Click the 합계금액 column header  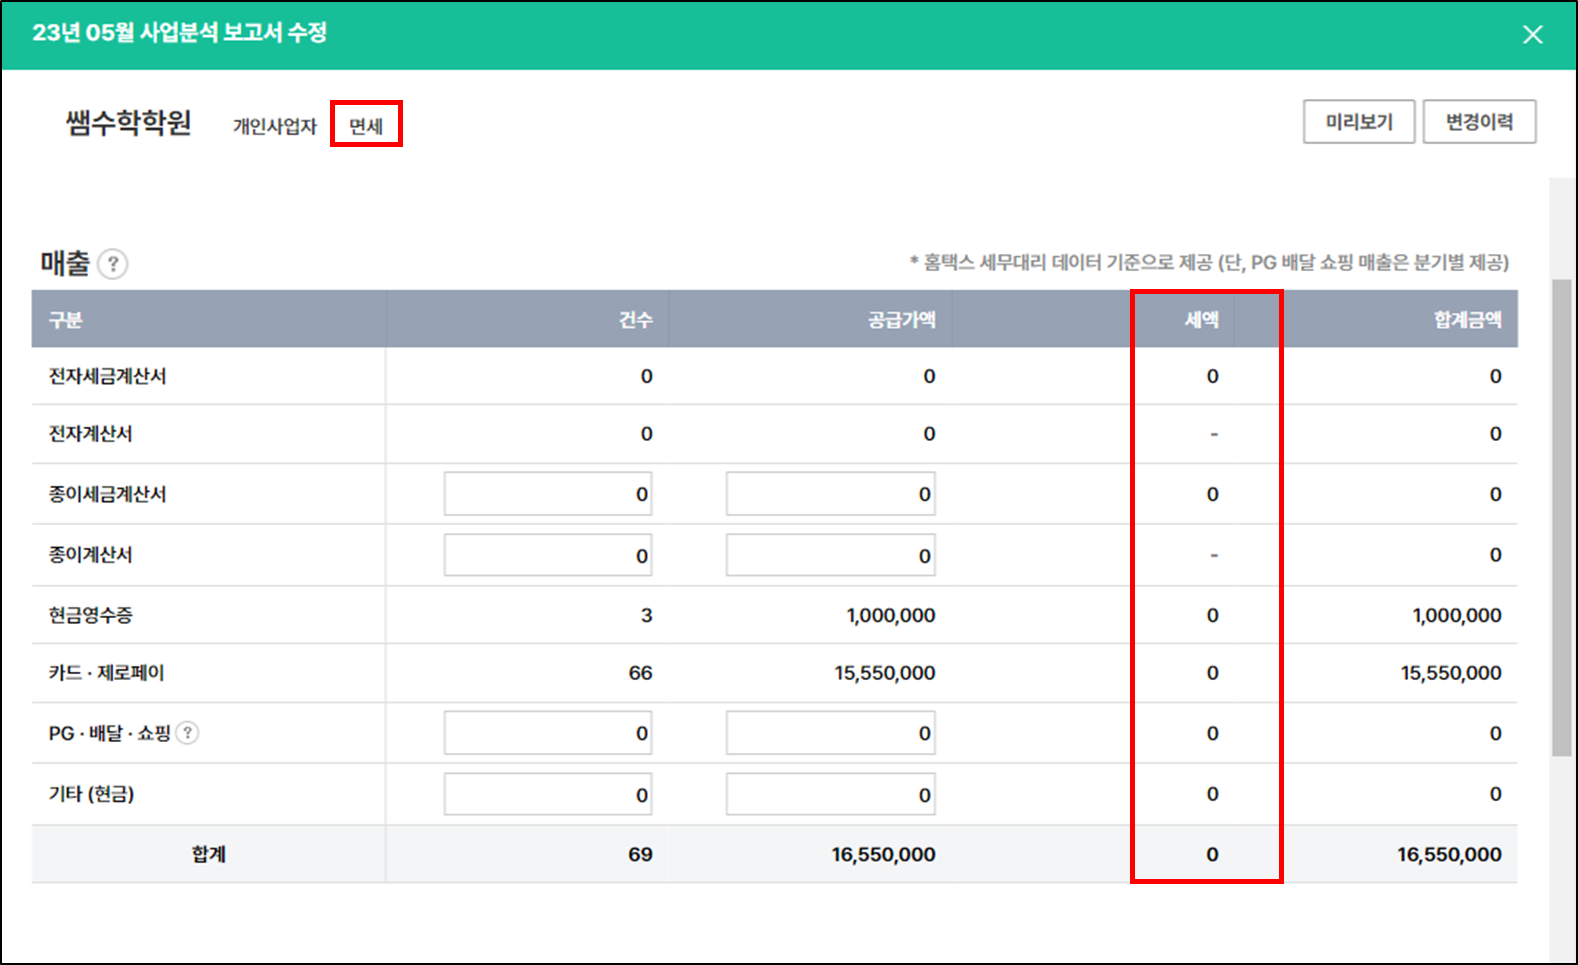click(x=1467, y=320)
